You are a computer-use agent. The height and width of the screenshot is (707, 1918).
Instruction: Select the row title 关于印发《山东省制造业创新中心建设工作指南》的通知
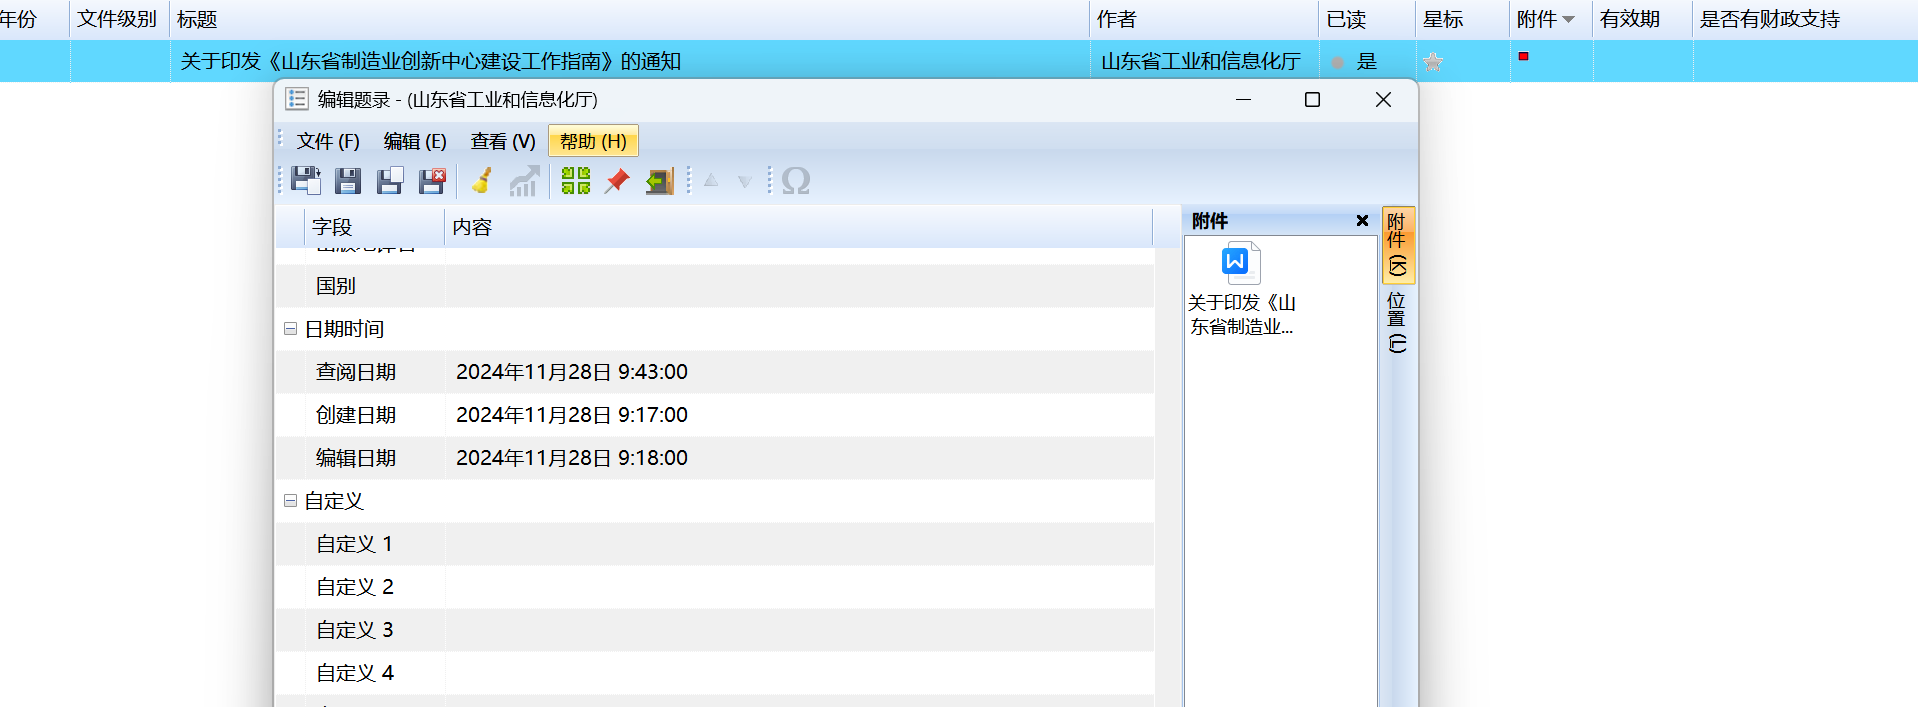click(431, 62)
